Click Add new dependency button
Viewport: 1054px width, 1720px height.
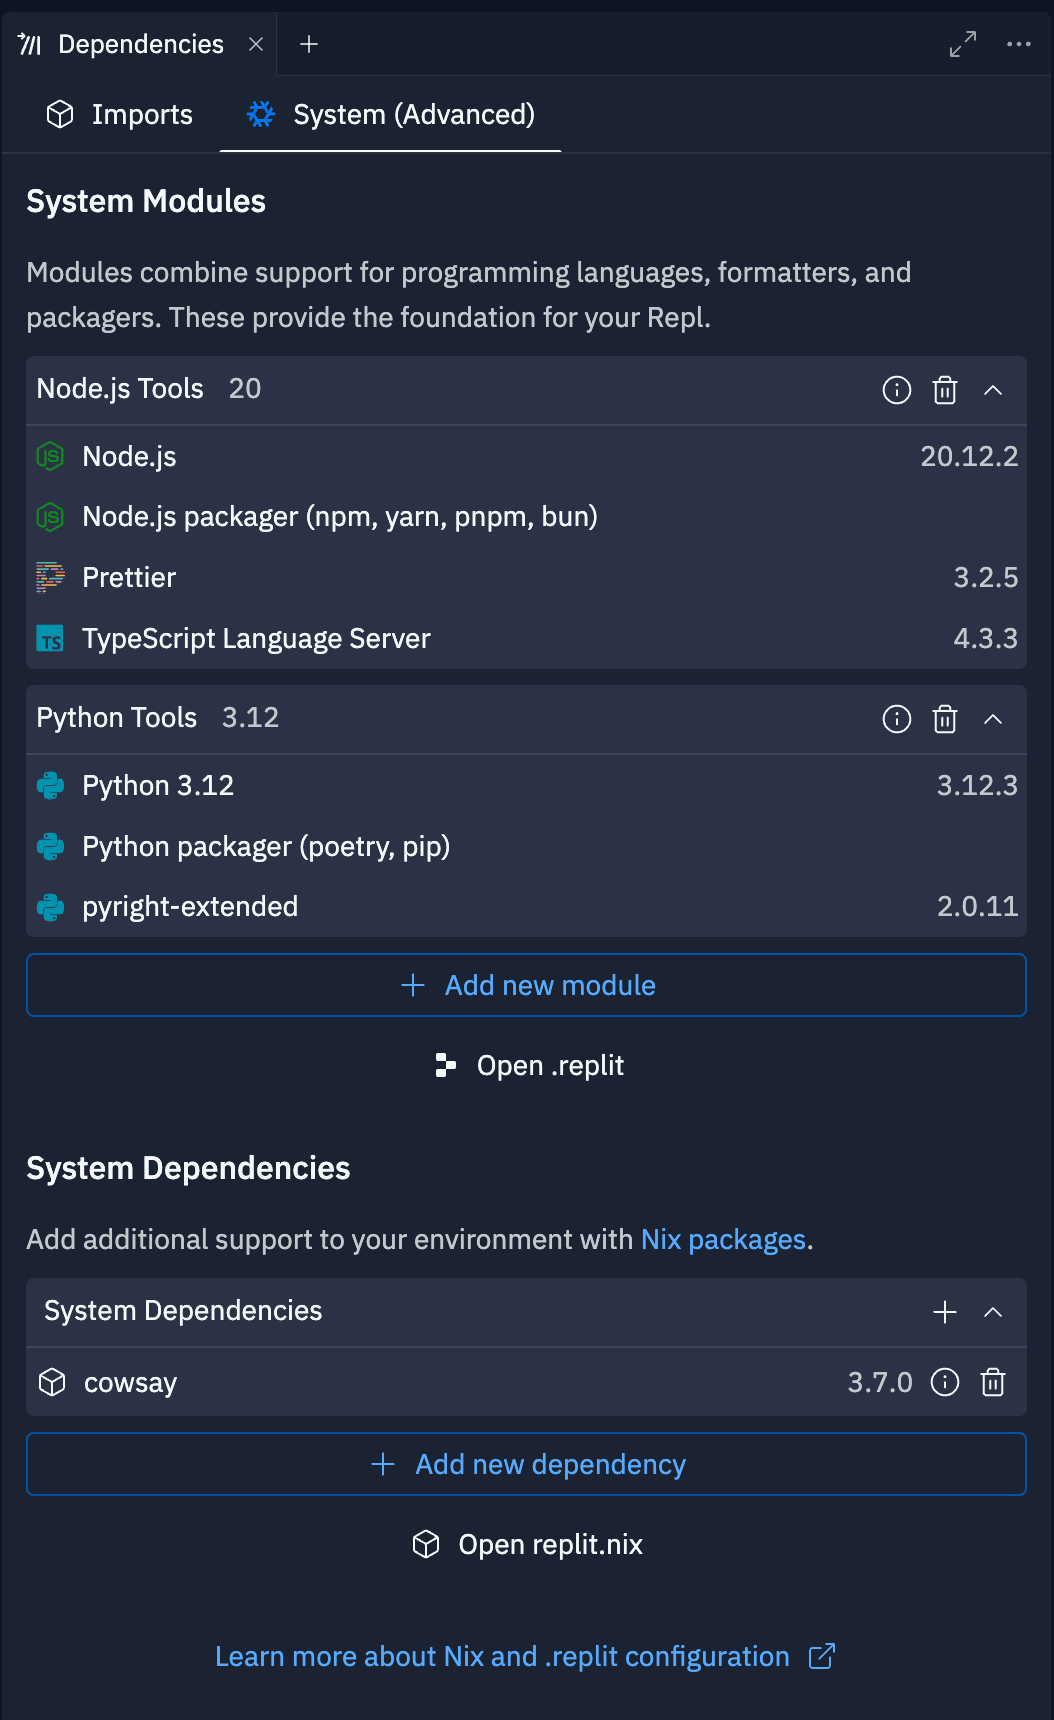[x=526, y=1464]
